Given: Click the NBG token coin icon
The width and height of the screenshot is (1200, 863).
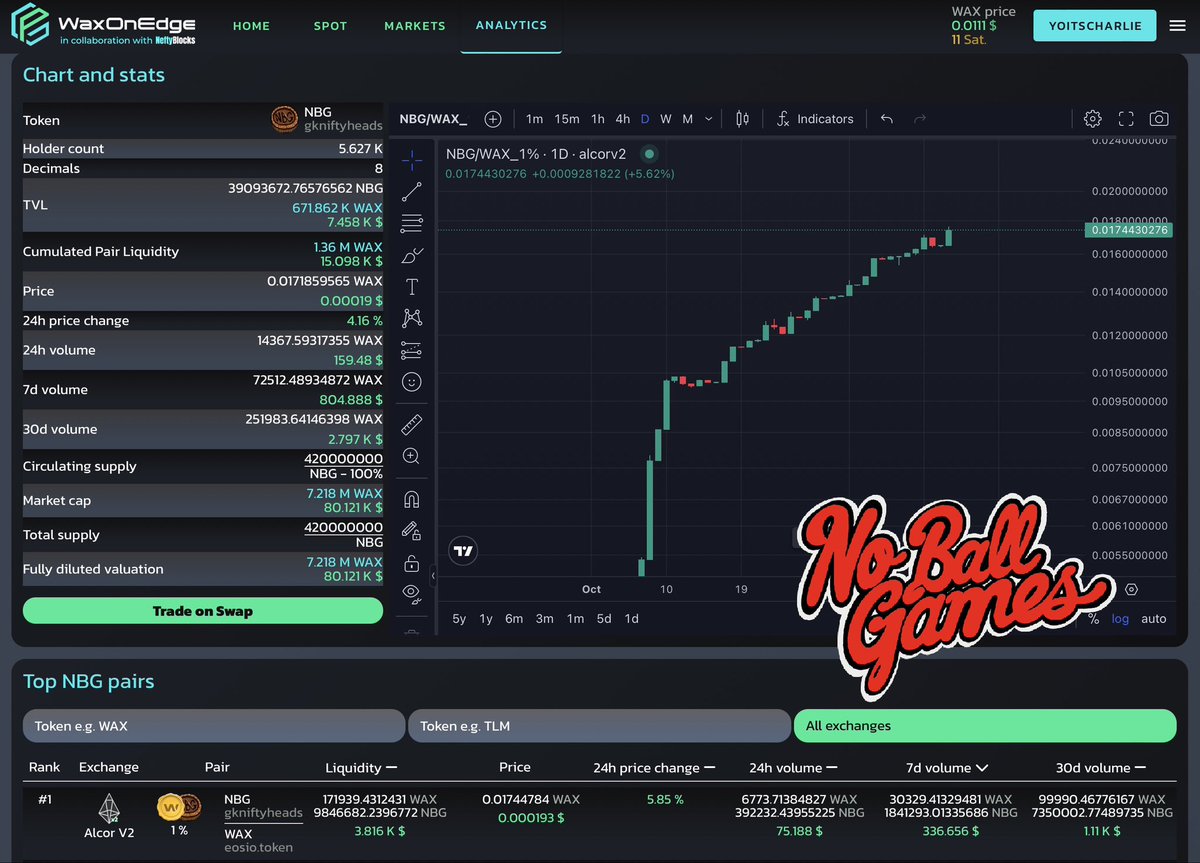Looking at the screenshot, I should (x=285, y=120).
